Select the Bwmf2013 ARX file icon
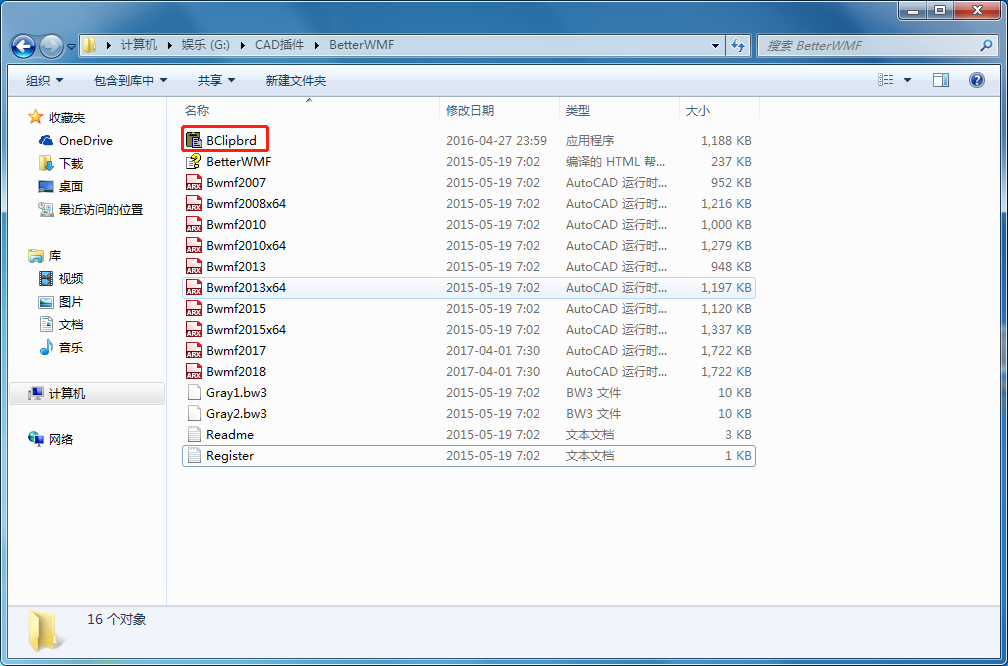Viewport: 1008px width, 666px height. [x=194, y=266]
